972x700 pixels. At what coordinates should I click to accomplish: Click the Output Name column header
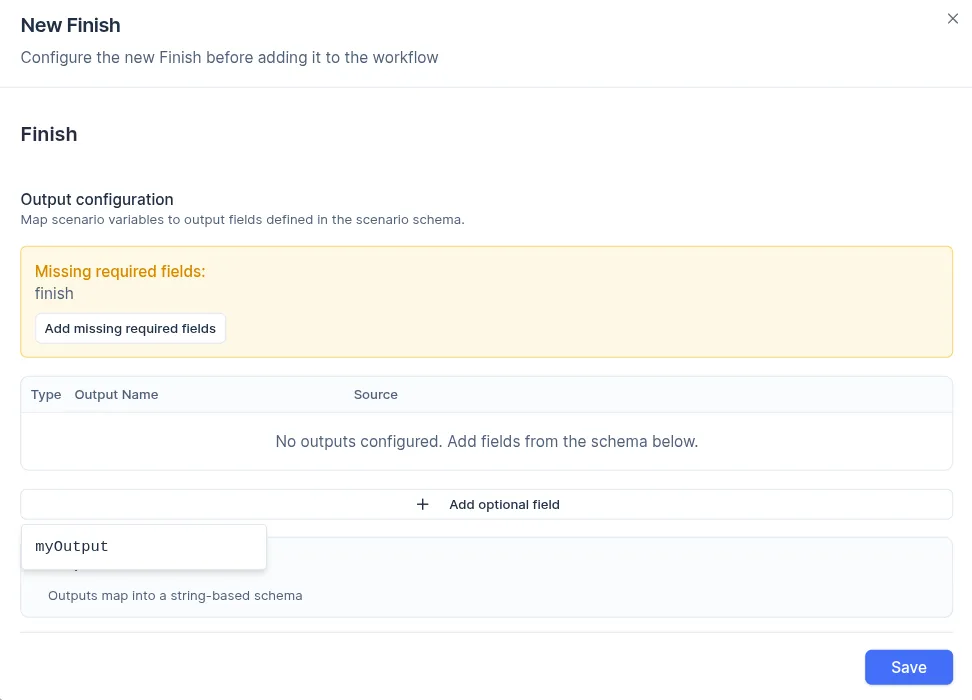tap(116, 394)
